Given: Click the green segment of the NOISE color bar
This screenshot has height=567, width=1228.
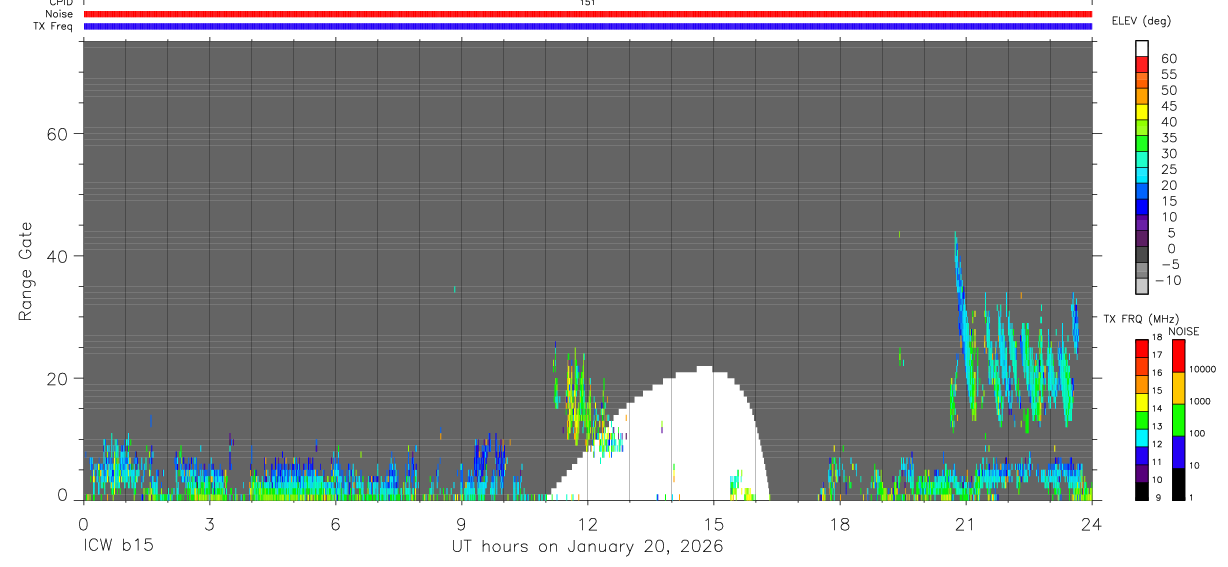Looking at the screenshot, I should coord(1178,419).
